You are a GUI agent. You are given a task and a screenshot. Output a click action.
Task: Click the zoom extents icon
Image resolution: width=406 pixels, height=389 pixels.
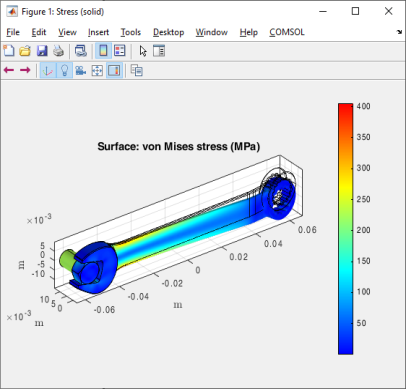[x=97, y=70]
